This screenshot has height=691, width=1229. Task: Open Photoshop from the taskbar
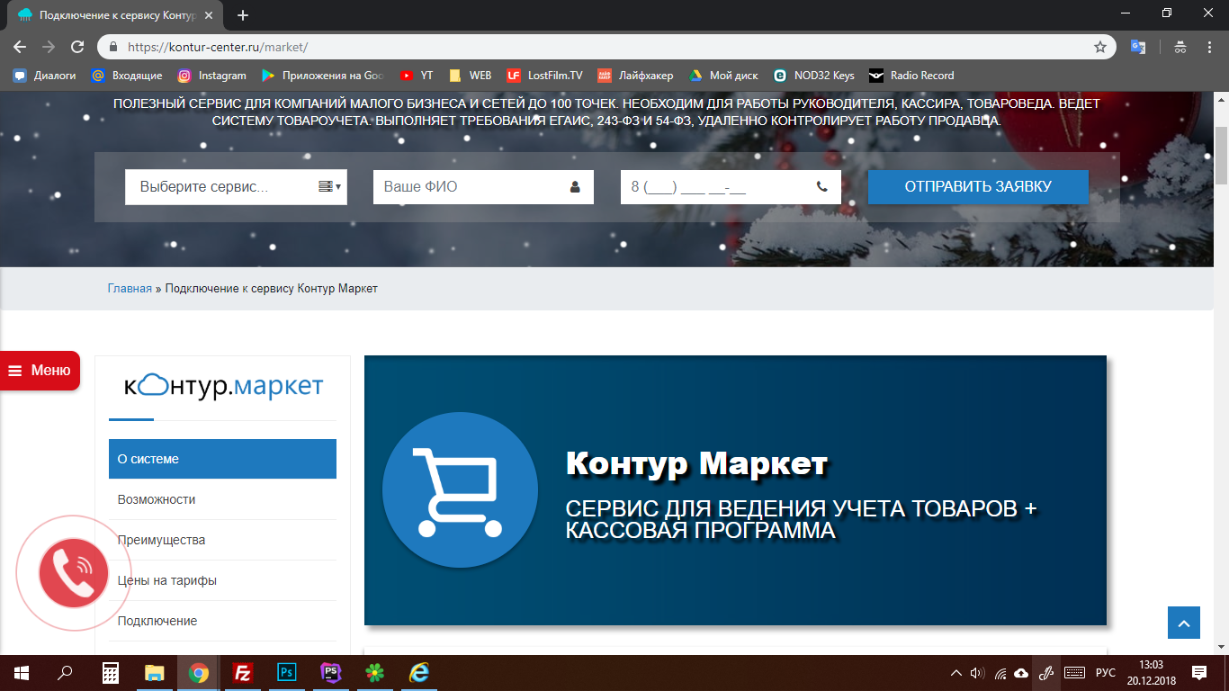tap(286, 673)
